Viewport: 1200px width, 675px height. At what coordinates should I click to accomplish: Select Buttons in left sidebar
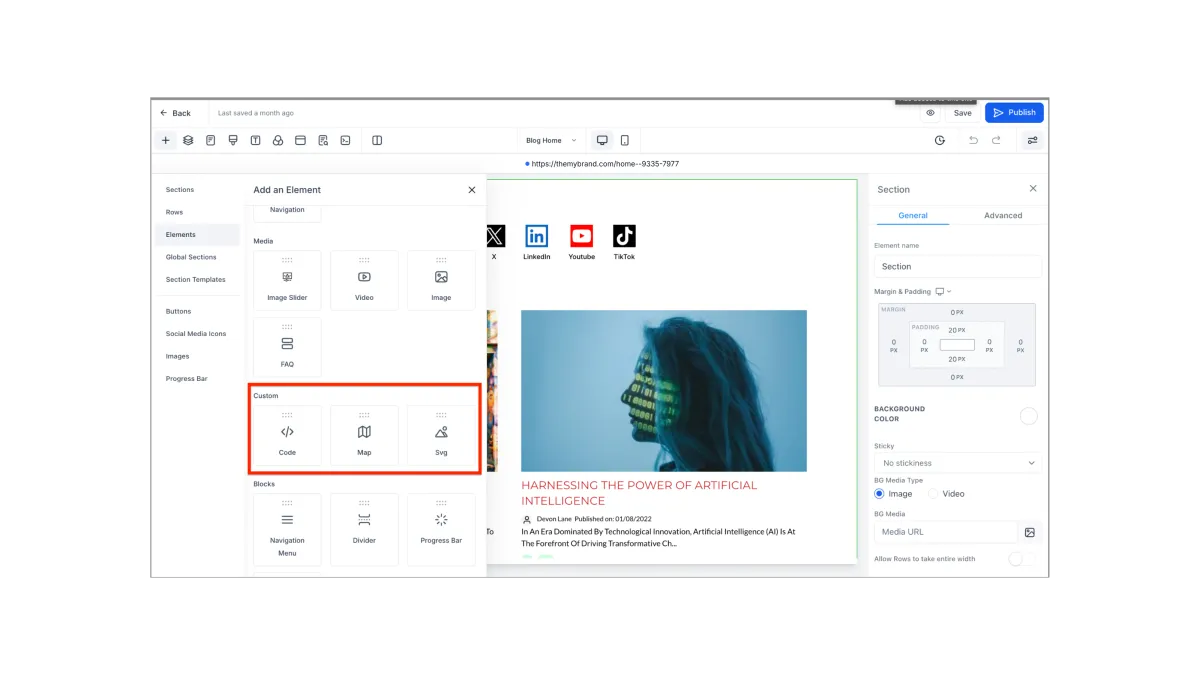click(178, 311)
